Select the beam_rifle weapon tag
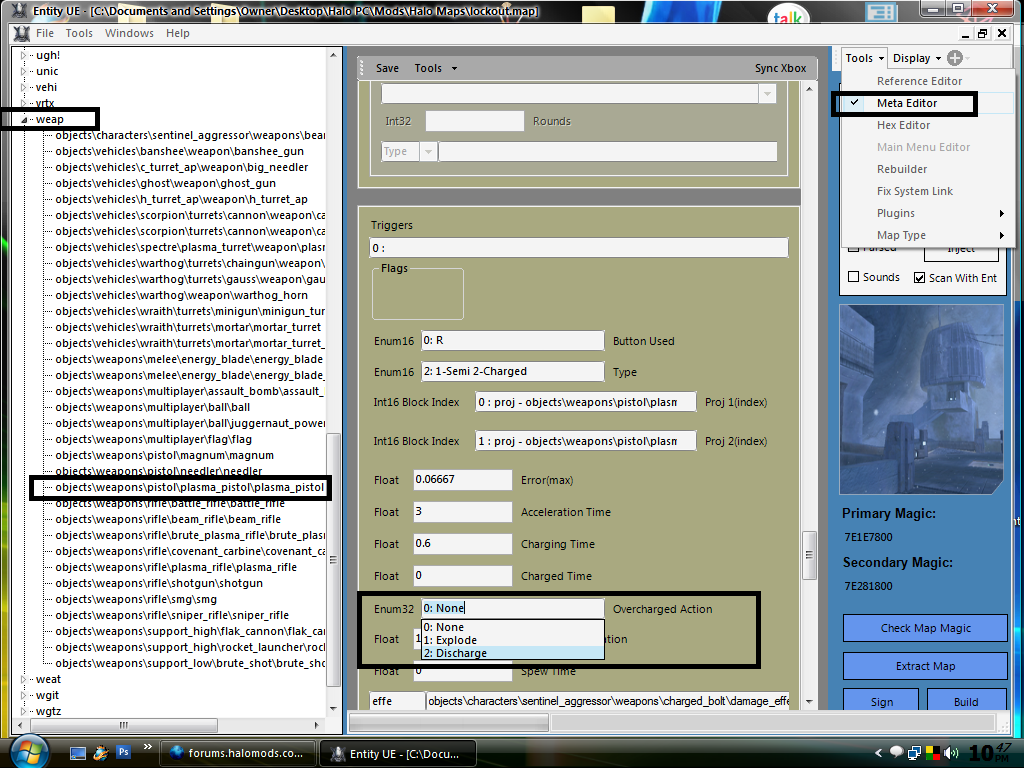1024x768 pixels. click(168, 519)
